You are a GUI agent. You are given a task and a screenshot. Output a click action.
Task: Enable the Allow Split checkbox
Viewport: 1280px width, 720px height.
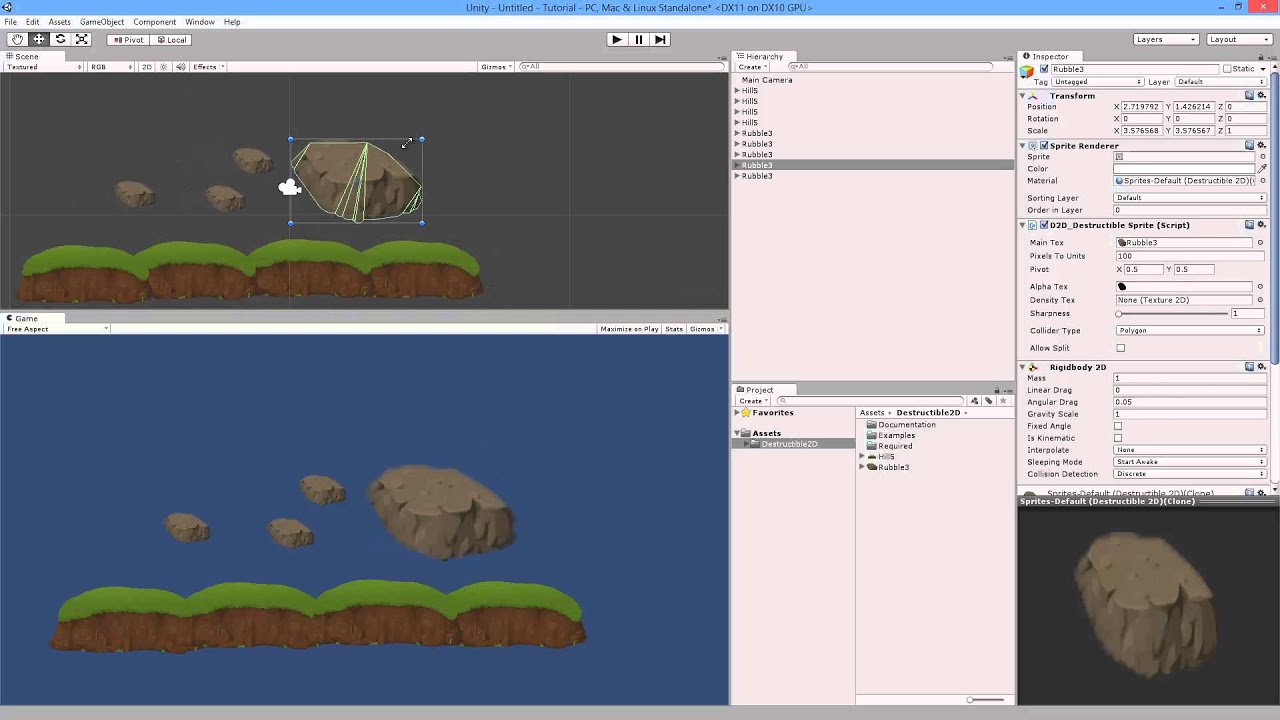coord(1120,348)
